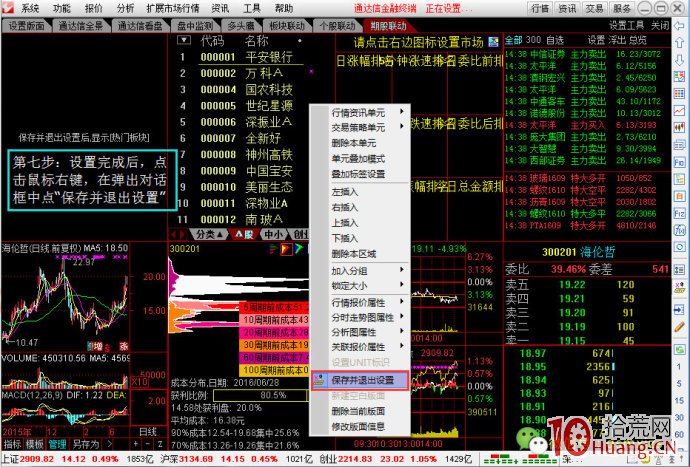
Task: Select the 15-minute period in sidebar
Action: [x=679, y=401]
